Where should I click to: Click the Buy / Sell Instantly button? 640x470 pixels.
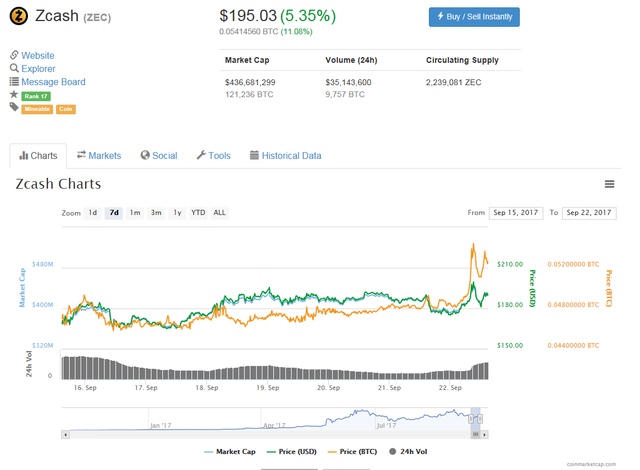tap(474, 17)
